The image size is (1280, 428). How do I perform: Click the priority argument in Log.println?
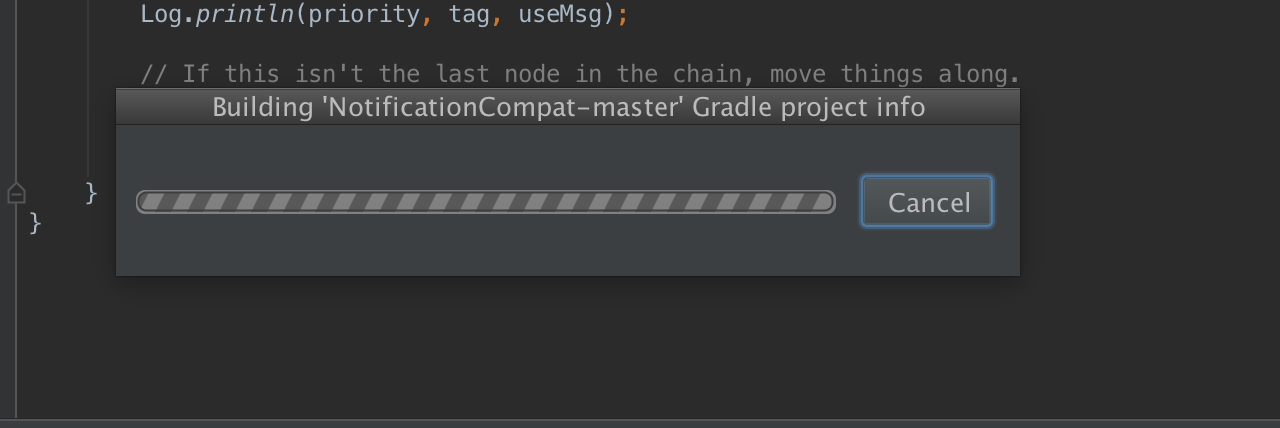click(x=364, y=15)
